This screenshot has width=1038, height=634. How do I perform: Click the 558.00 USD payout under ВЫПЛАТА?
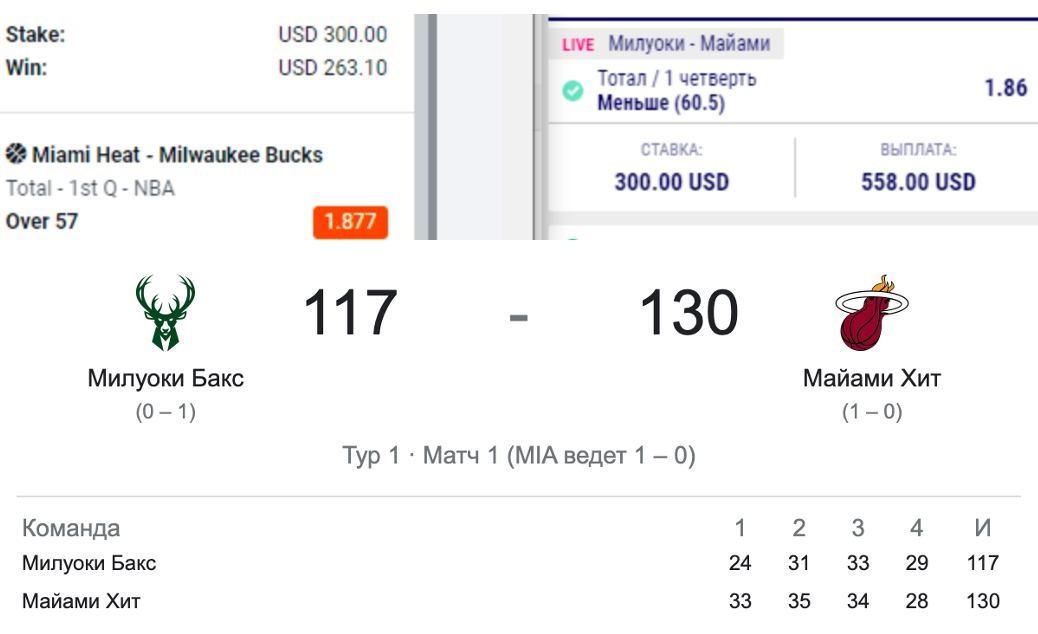tap(918, 182)
